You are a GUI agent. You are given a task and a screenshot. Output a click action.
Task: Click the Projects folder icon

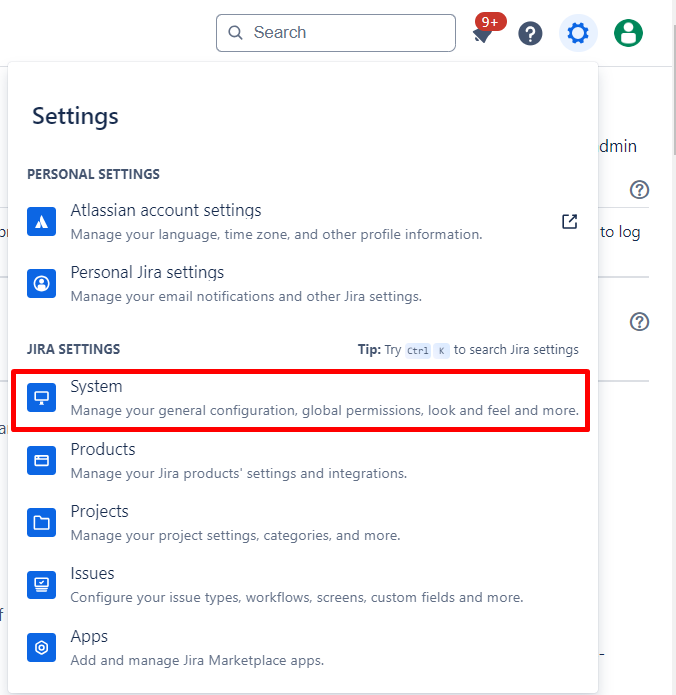coord(41,523)
